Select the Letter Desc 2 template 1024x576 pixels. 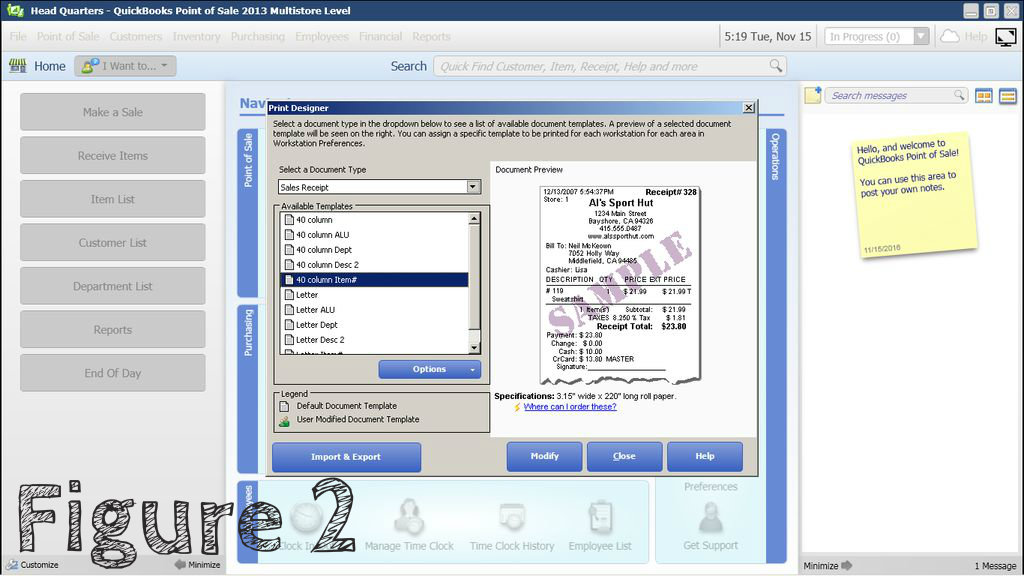point(374,340)
